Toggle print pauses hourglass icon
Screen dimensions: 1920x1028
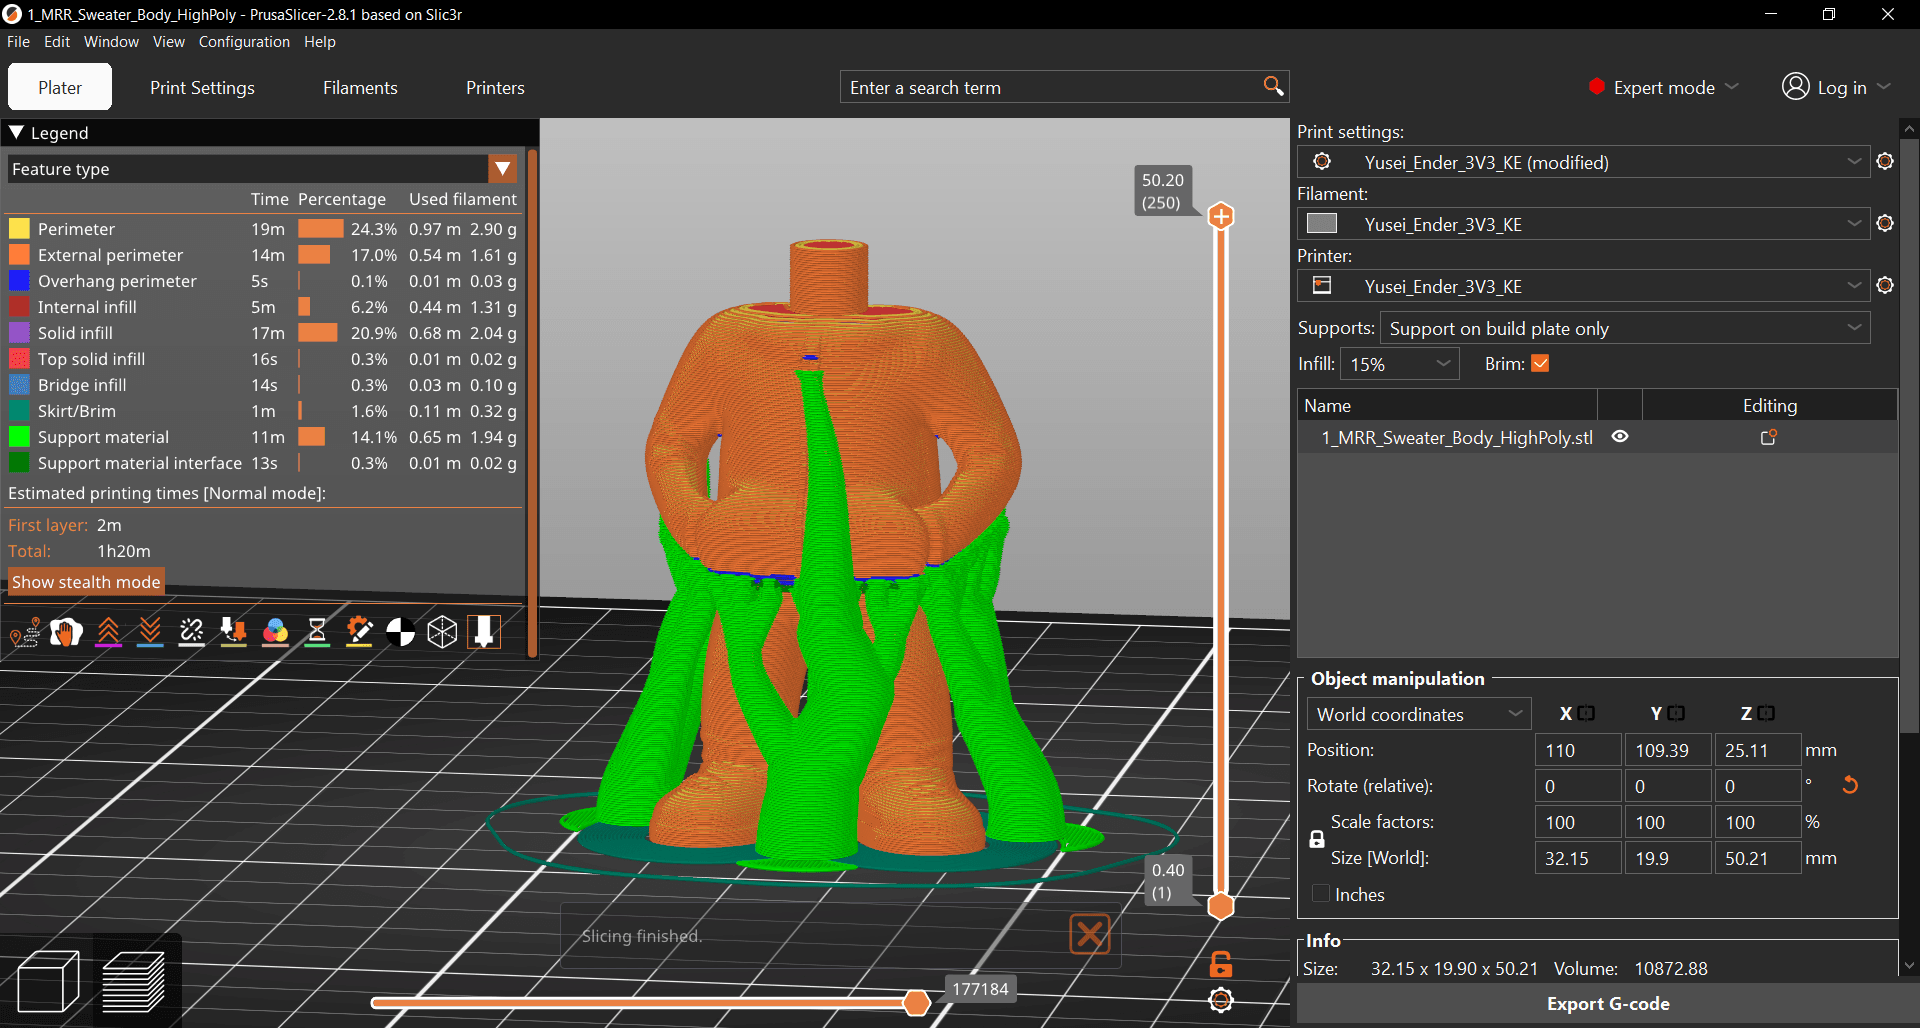pos(317,632)
